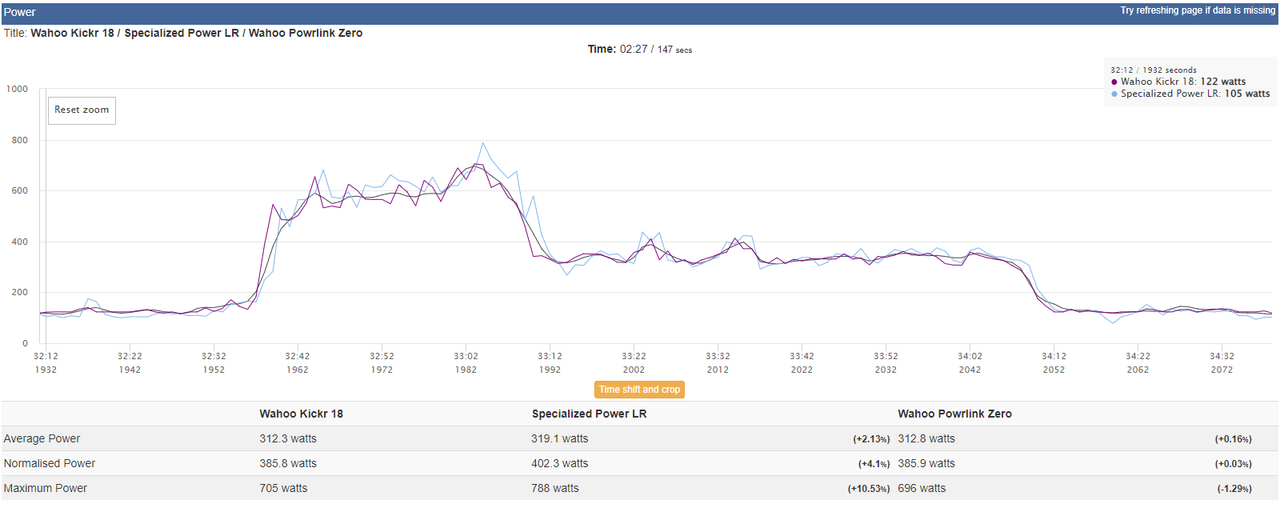Click the 34:12 x-axis tick label
The image size is (1280, 508).
click(x=1054, y=356)
